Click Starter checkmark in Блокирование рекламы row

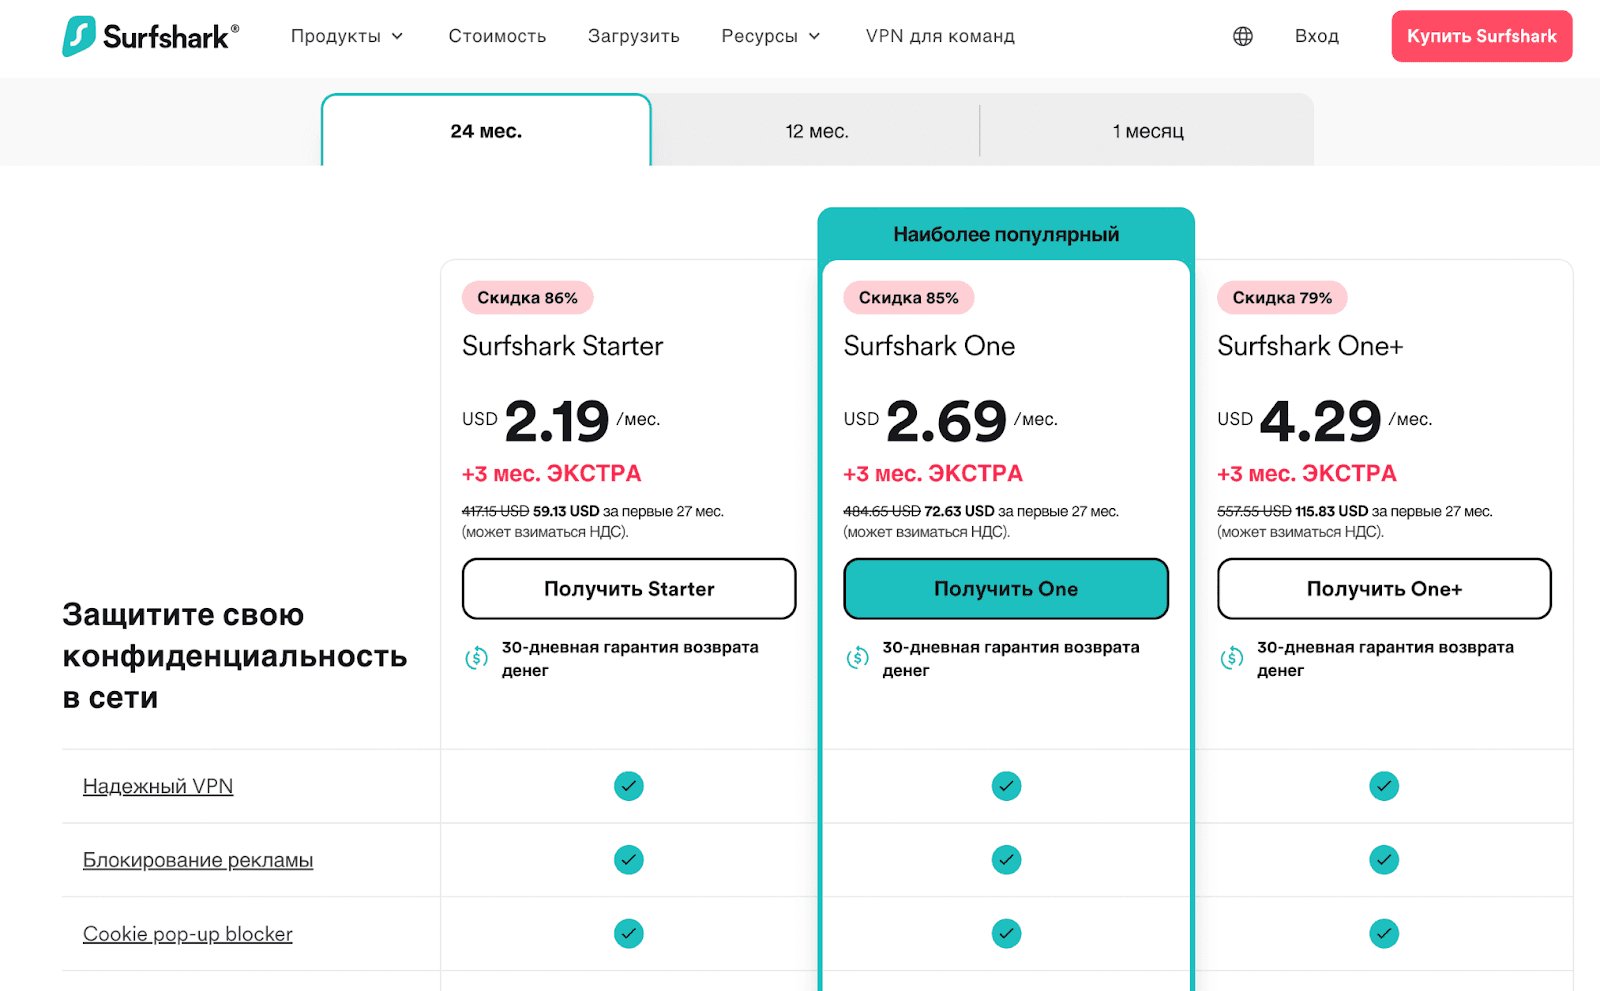(x=629, y=860)
